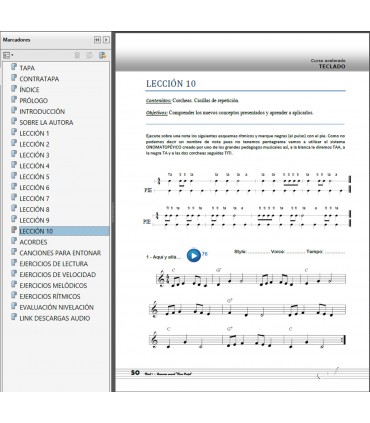Click the bookmark icon beside ÍNDICE
The image size is (370, 423).
[14, 89]
